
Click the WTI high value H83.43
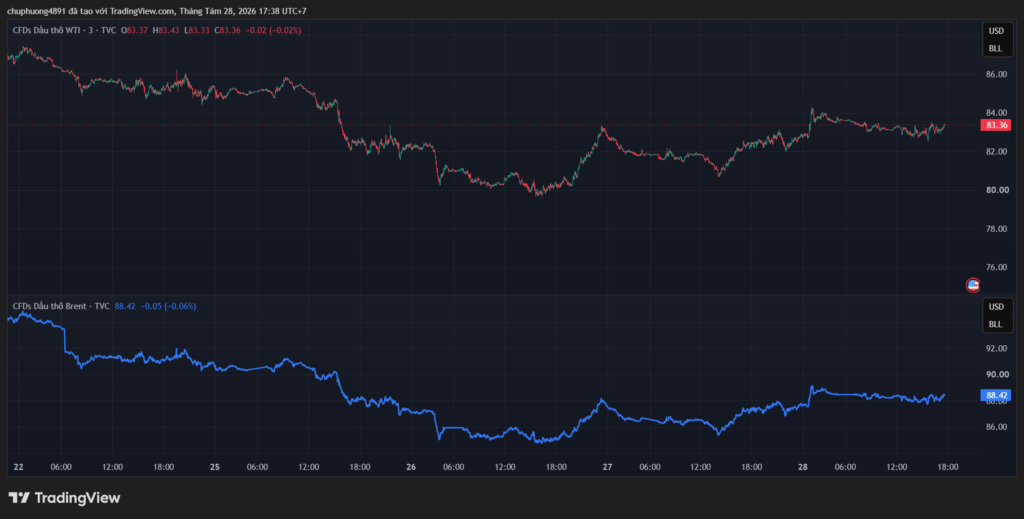tap(166, 30)
